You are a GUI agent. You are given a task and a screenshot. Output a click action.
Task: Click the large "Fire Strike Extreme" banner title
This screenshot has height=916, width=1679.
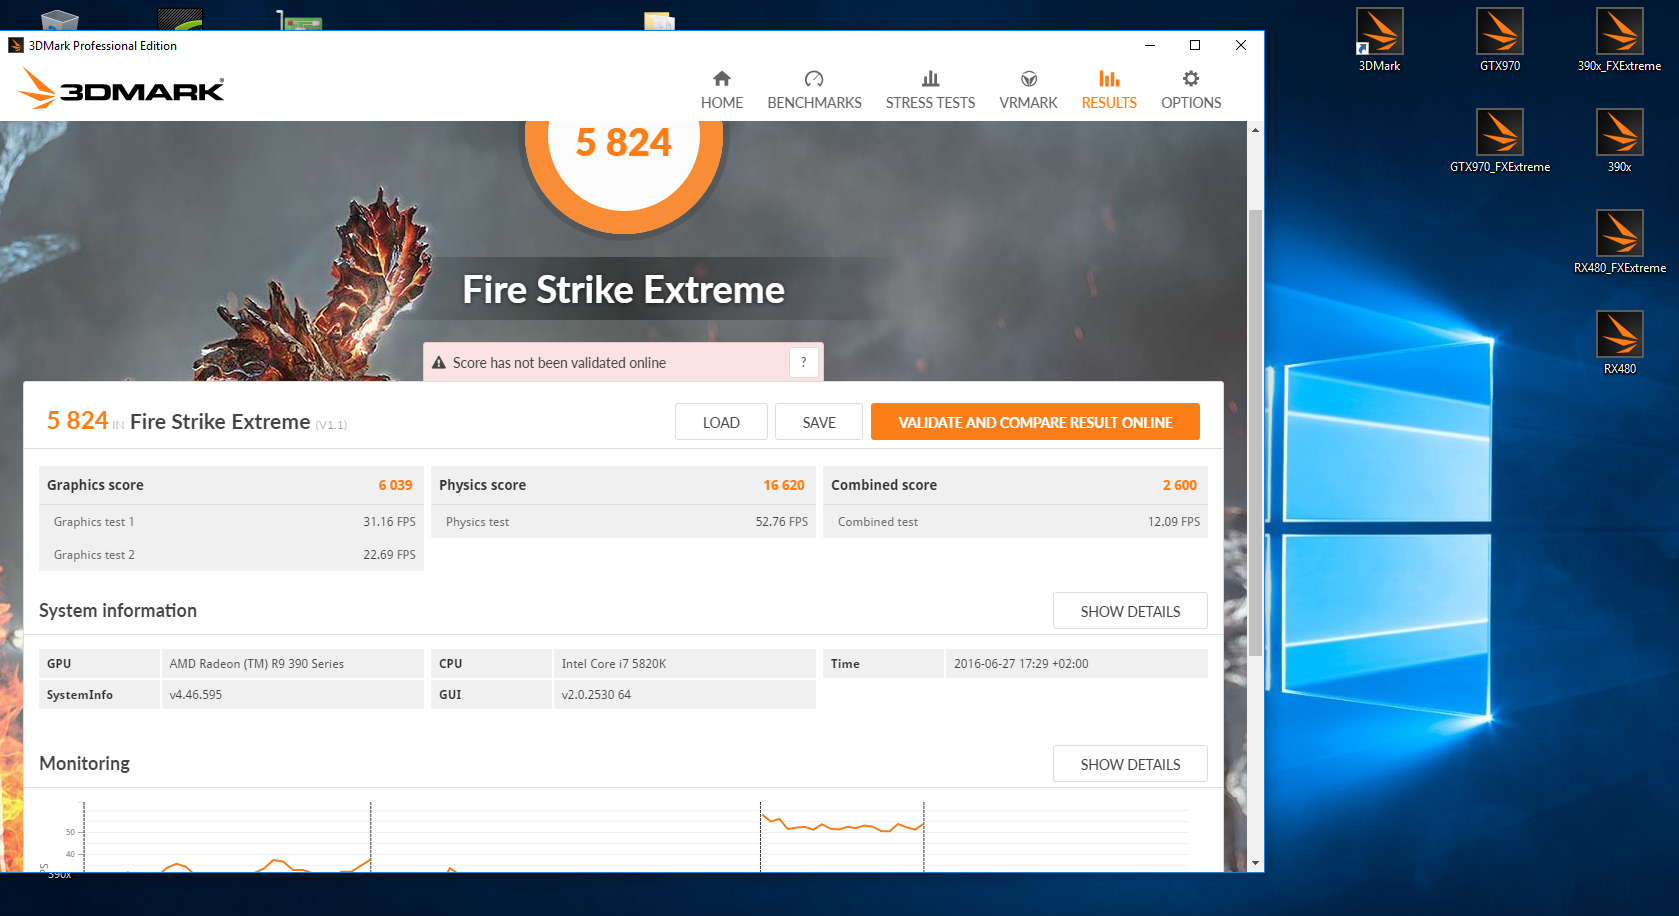tap(623, 290)
